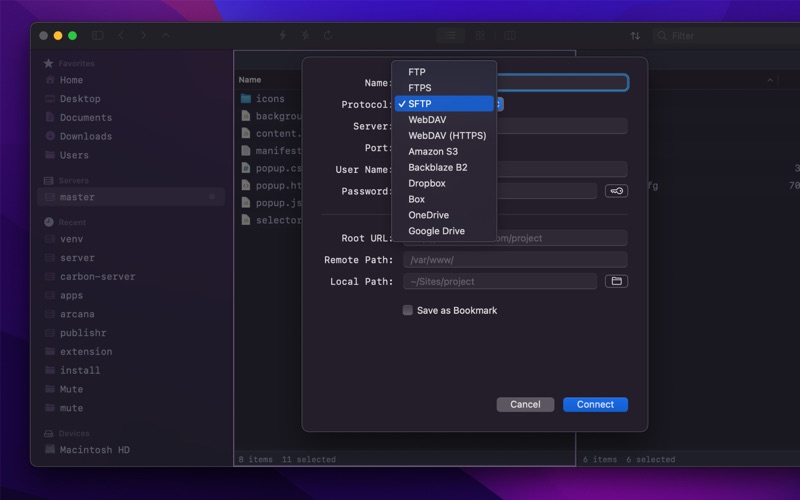This screenshot has height=500, width=800.
Task: Open Macintosh HD device
Action: pos(94,450)
